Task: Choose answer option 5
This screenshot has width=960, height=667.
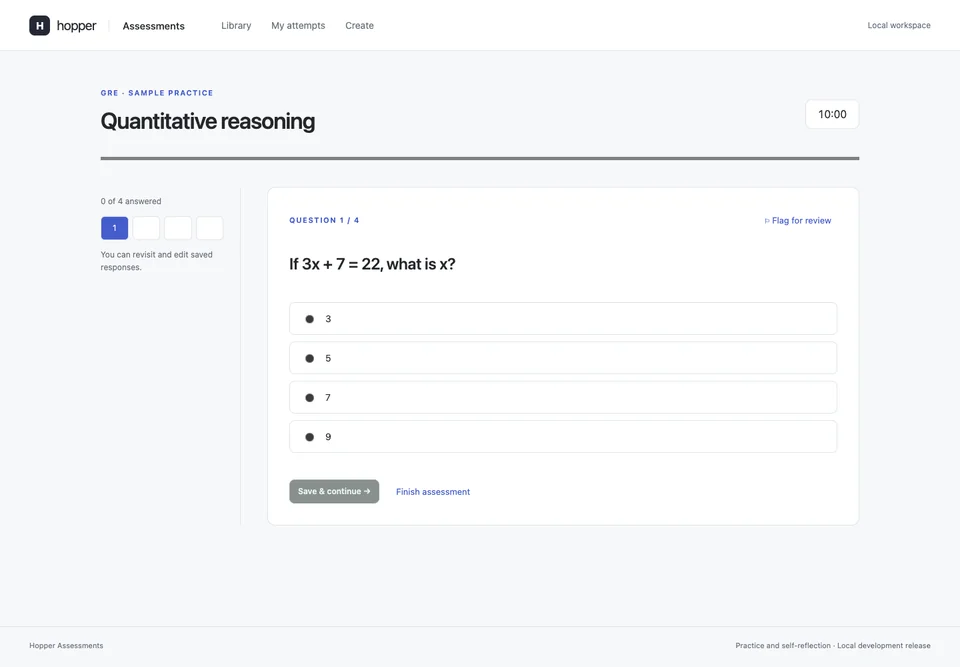Action: tap(563, 358)
